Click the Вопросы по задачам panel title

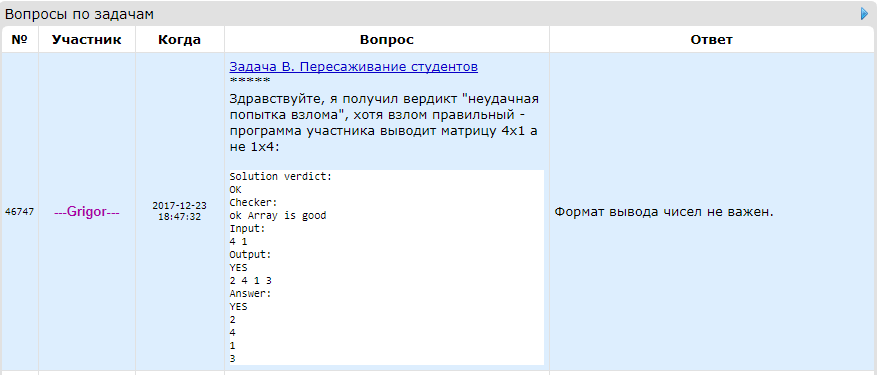[79, 15]
